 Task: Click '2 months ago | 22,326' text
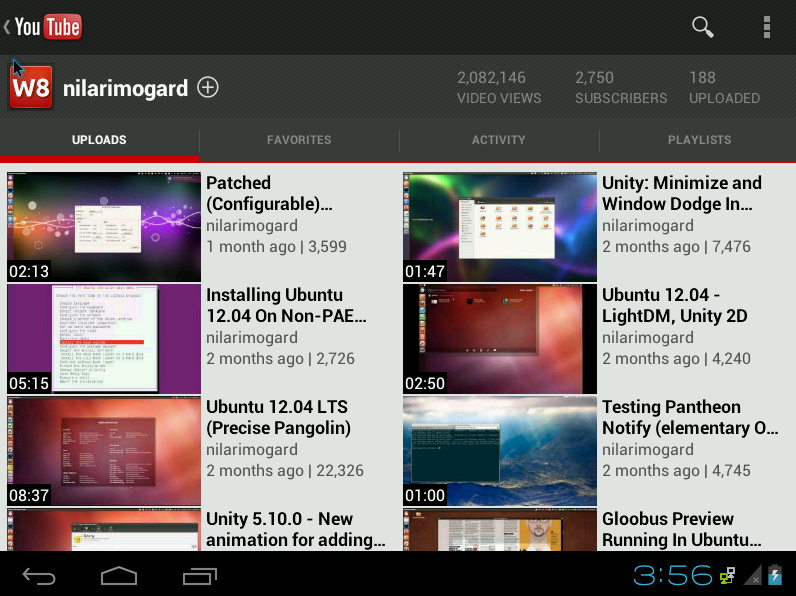point(285,471)
